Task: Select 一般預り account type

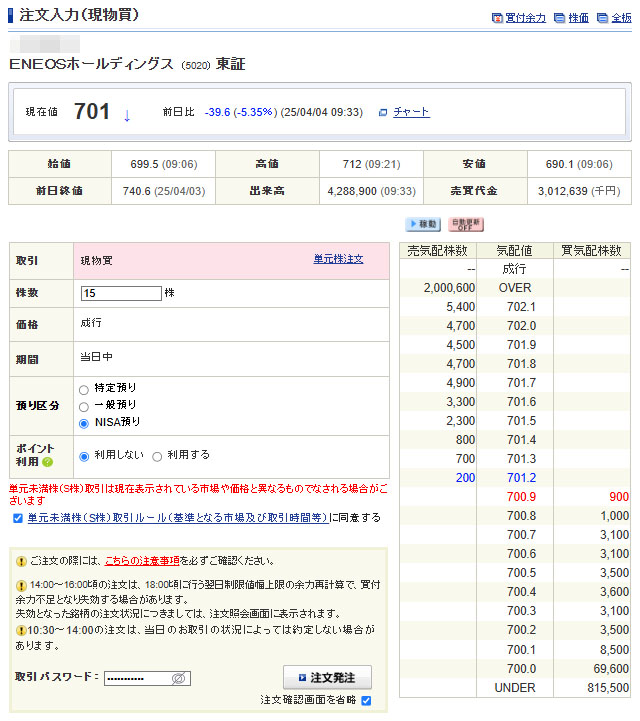Action: (x=84, y=406)
